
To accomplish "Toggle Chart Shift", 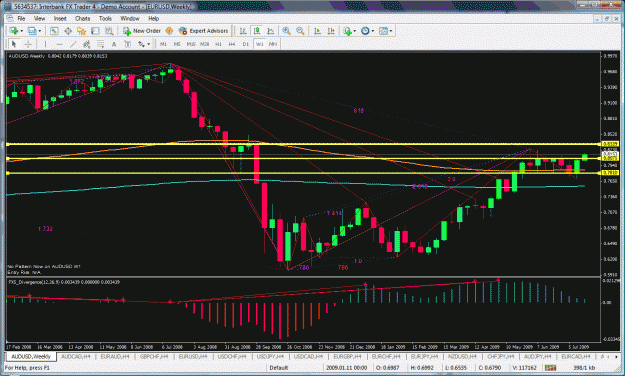I will pyautogui.click(x=331, y=31).
